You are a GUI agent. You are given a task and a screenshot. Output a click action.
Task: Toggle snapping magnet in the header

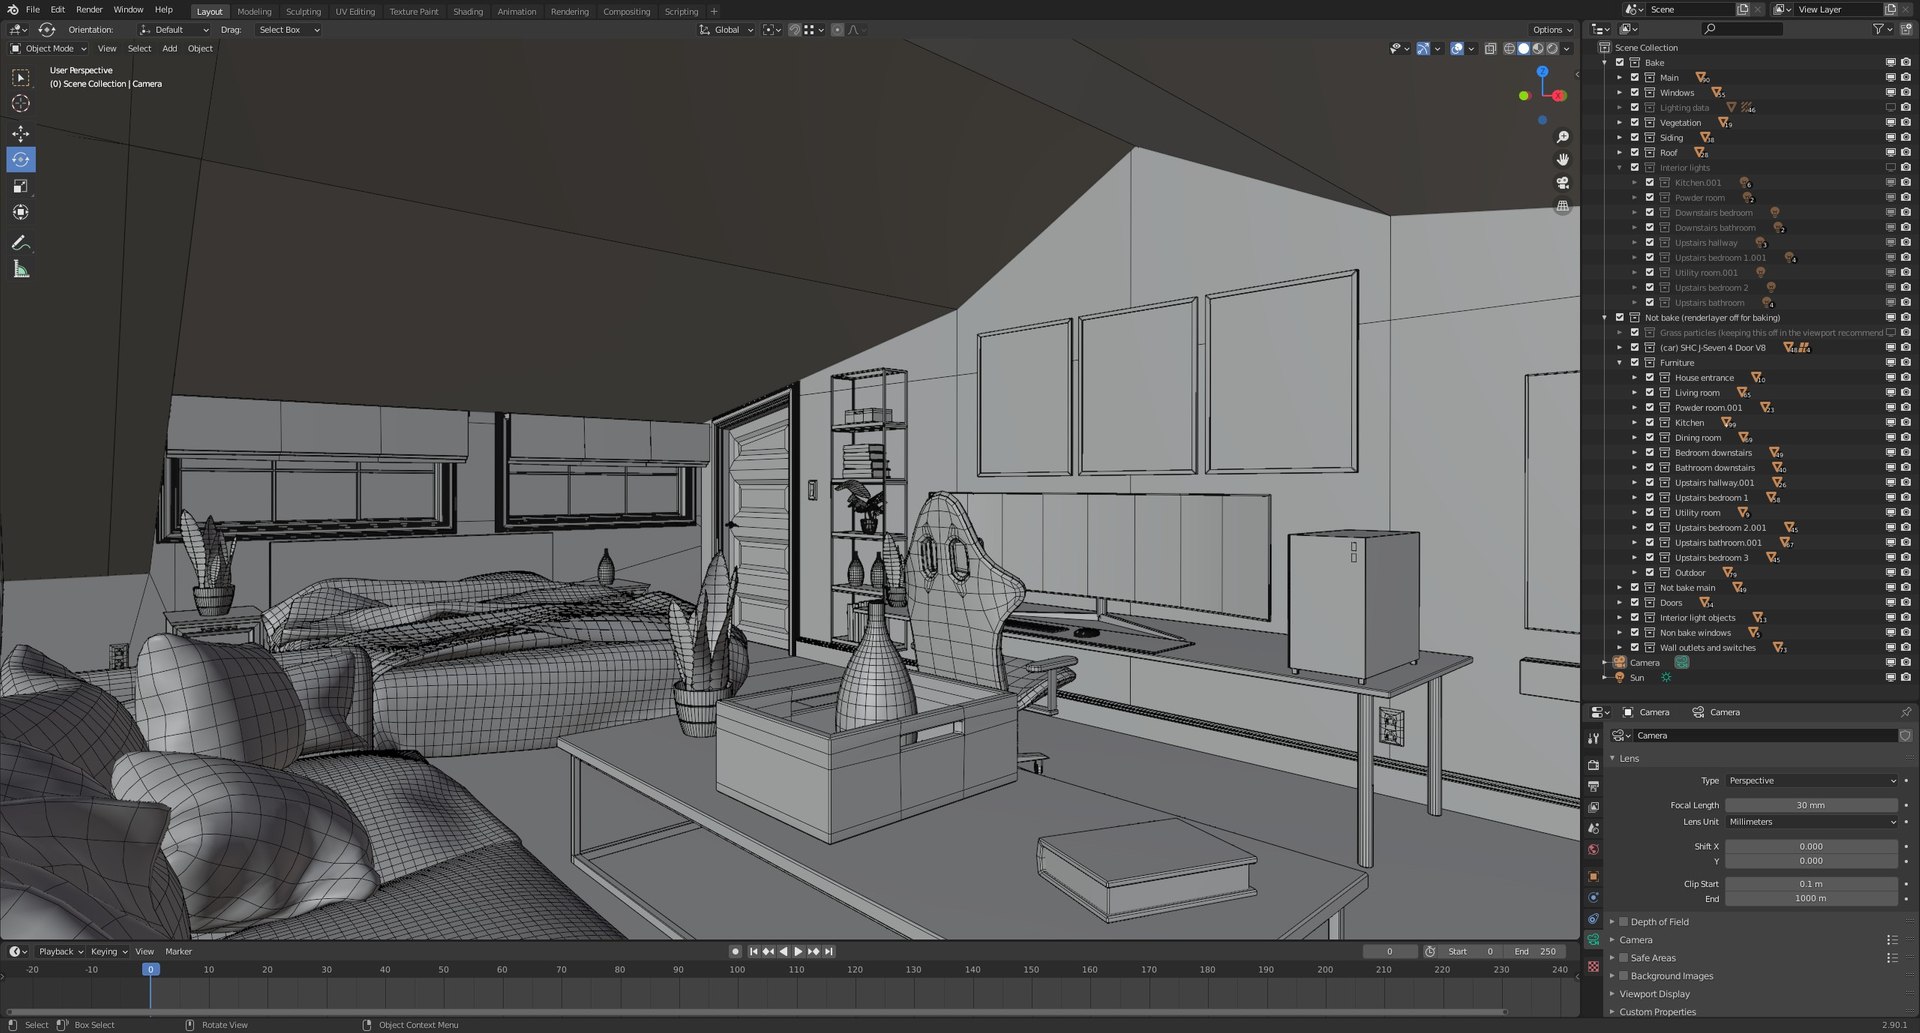(x=795, y=30)
